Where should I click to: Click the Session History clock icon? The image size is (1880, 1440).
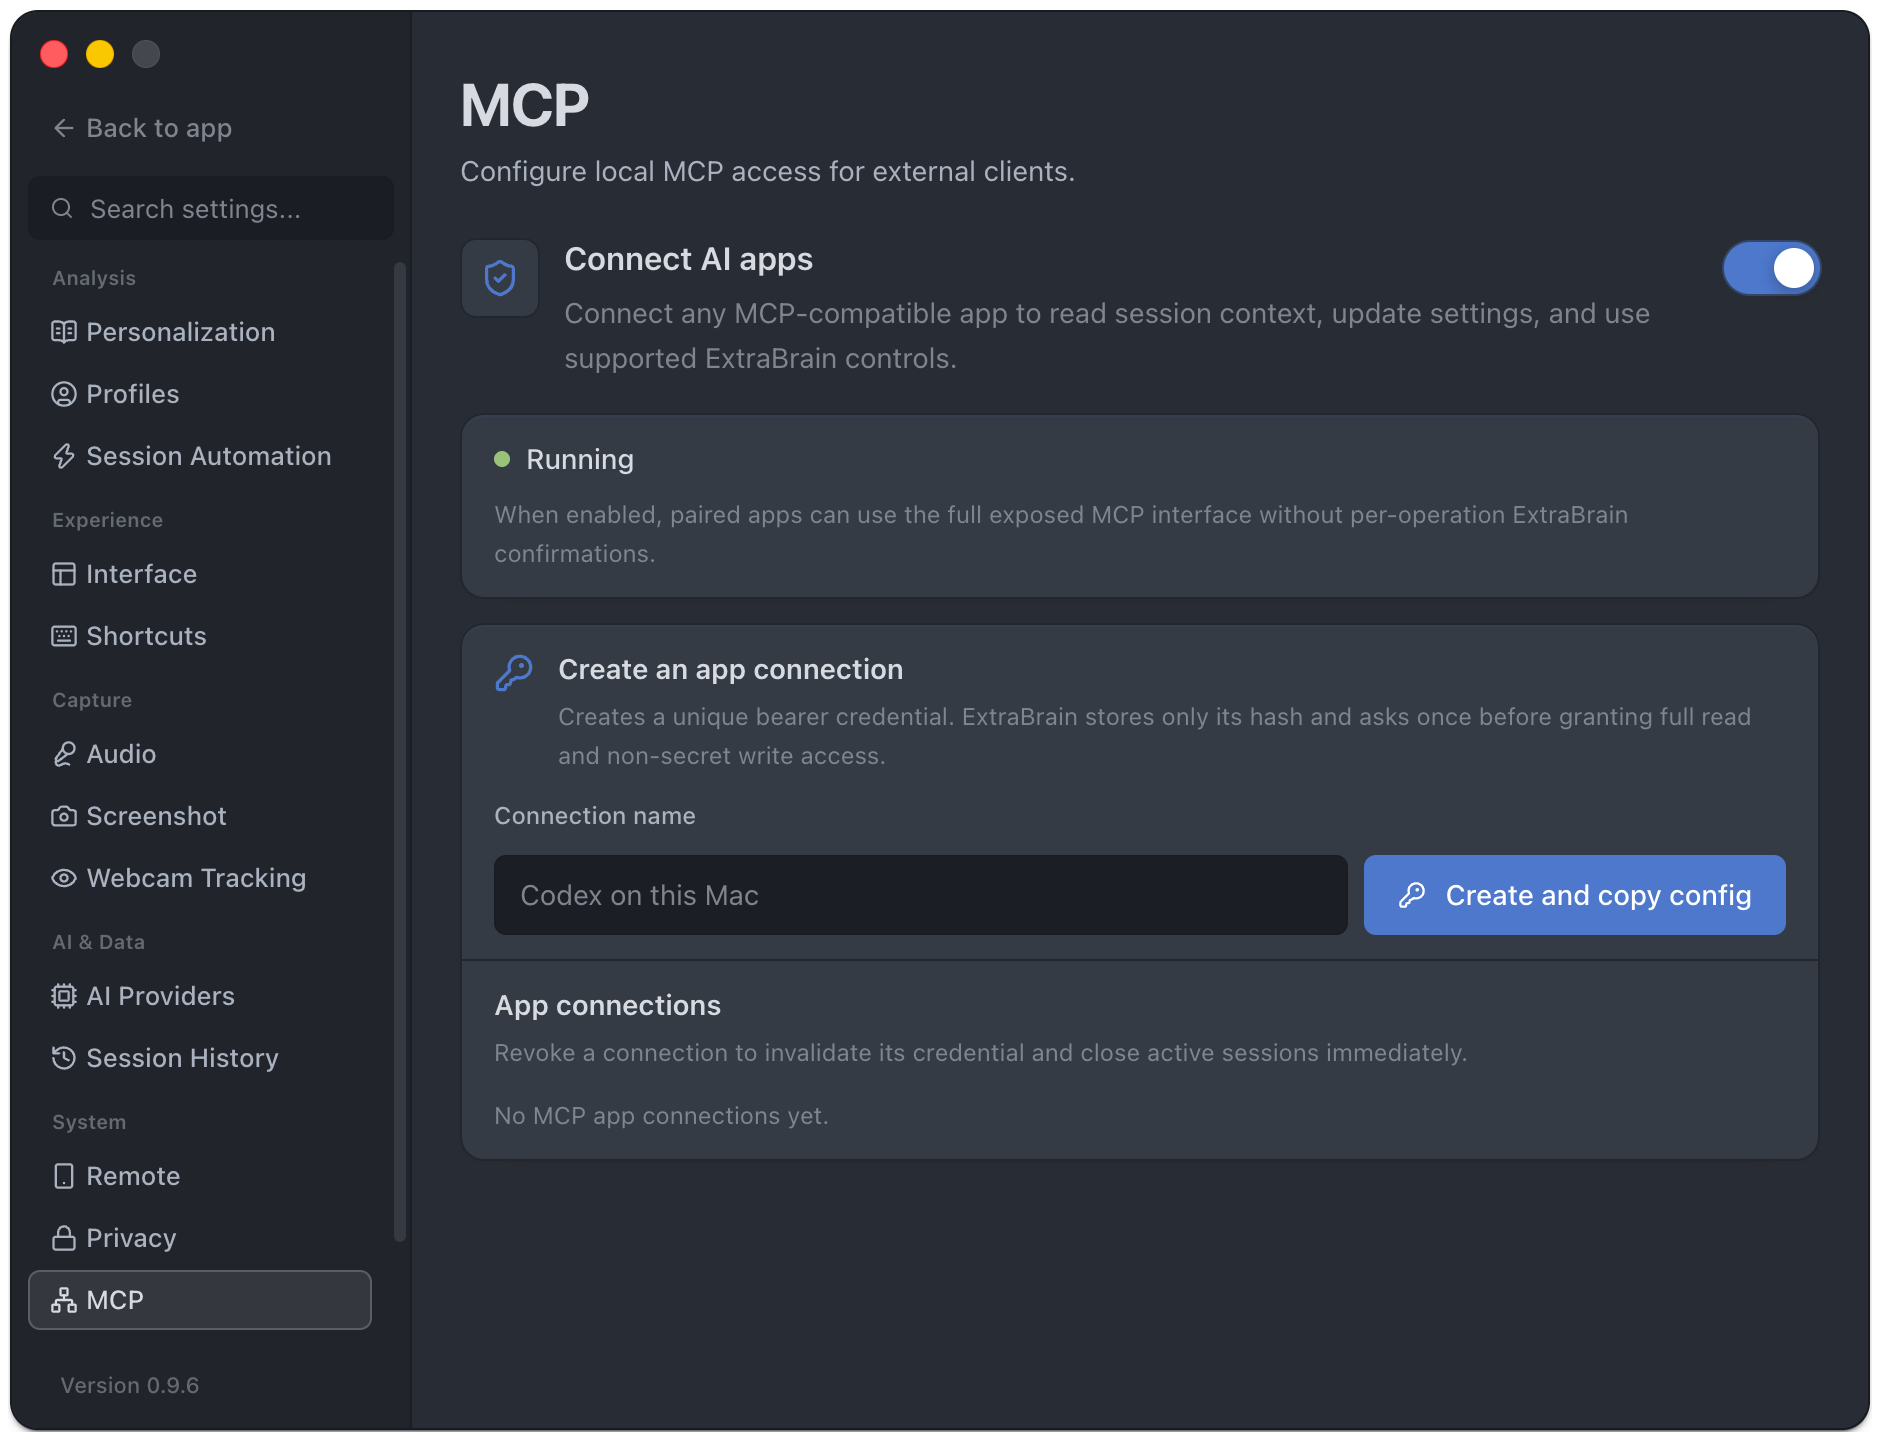pos(64,1058)
